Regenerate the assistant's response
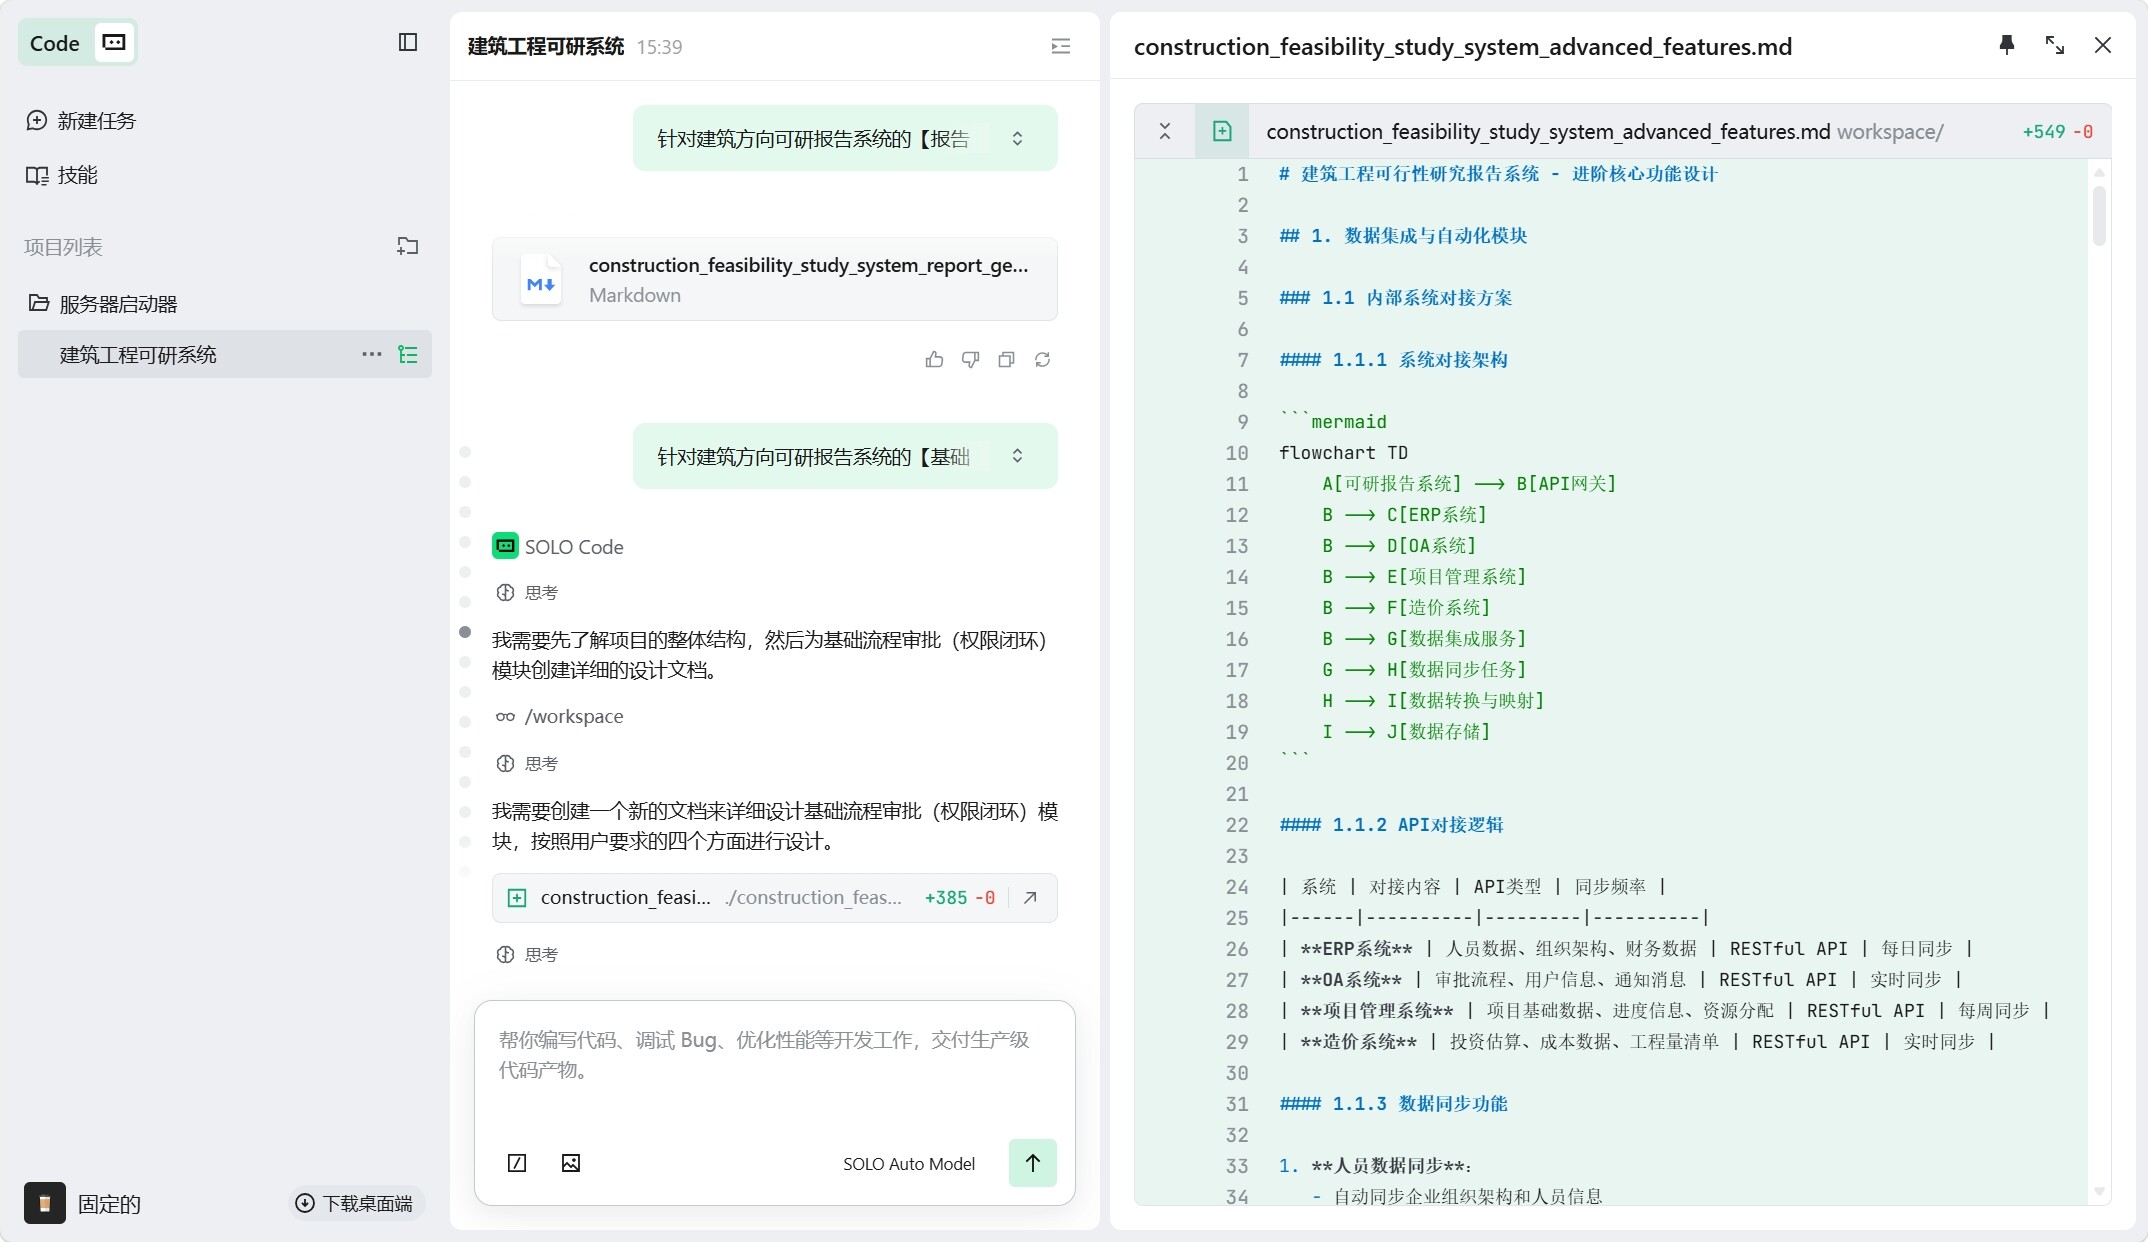The image size is (2148, 1242). point(1042,359)
